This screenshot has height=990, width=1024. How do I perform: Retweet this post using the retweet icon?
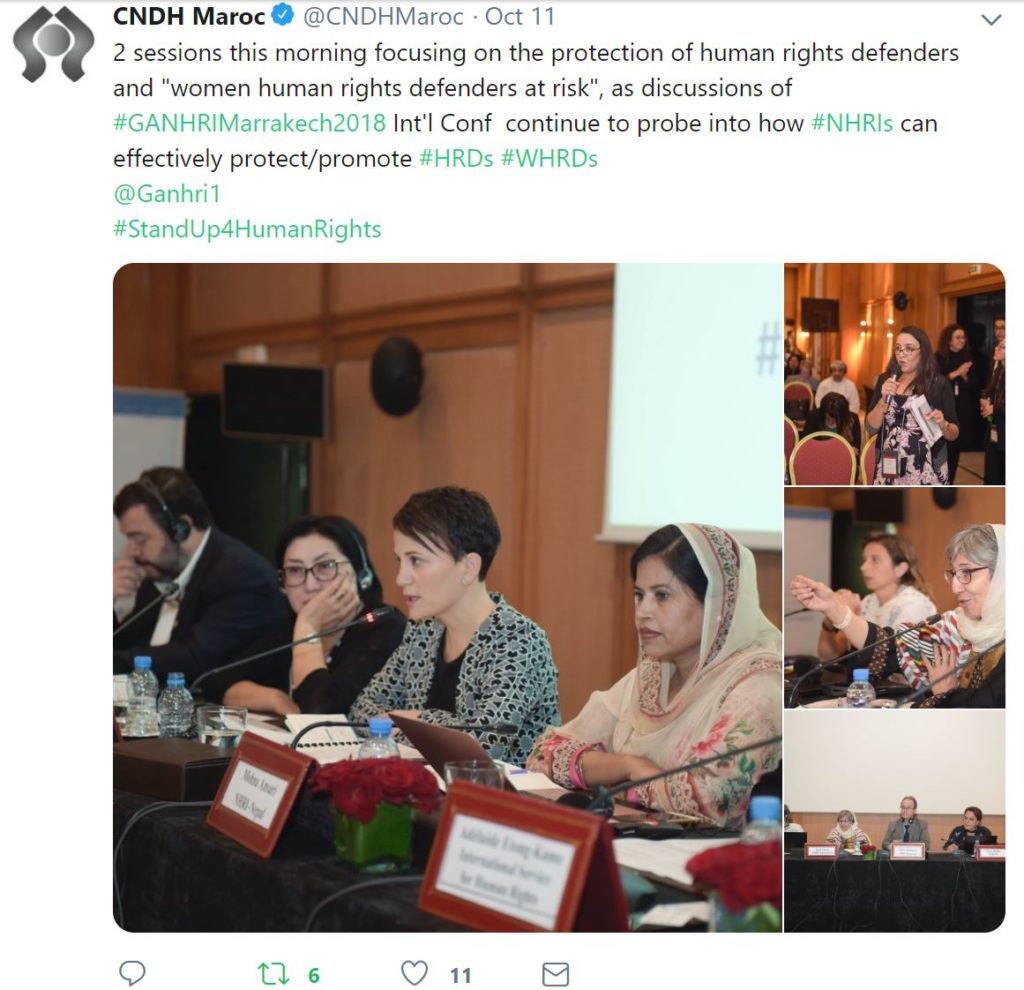(274, 974)
